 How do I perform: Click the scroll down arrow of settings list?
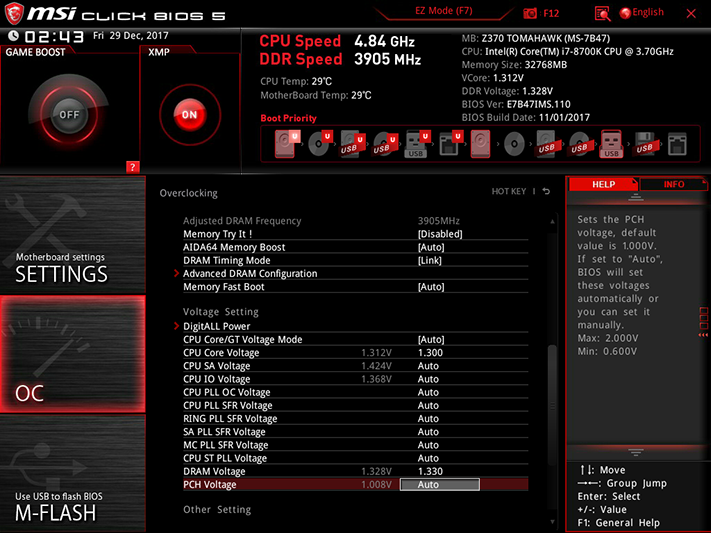(x=552, y=522)
